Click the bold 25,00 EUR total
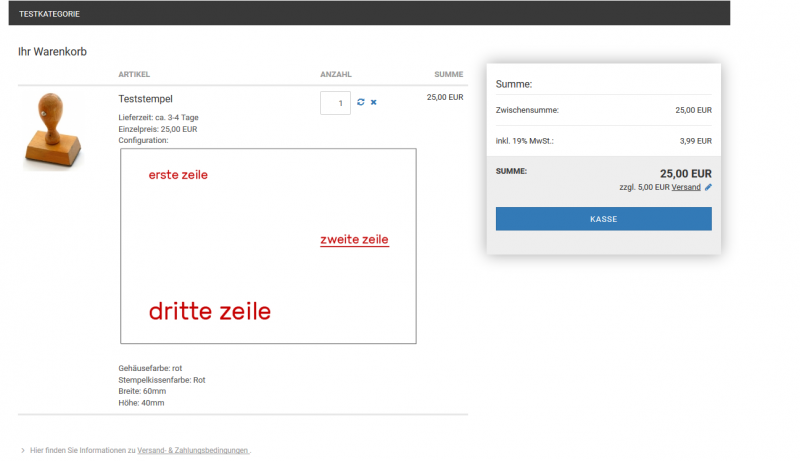800x461 pixels. 686,173
